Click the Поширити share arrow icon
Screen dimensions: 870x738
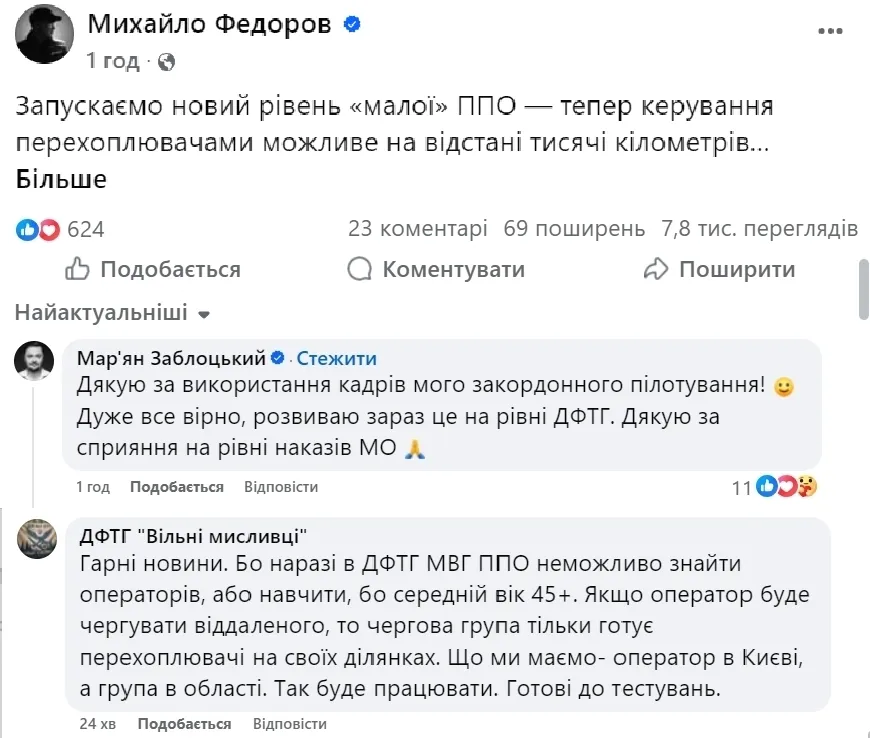(x=659, y=269)
